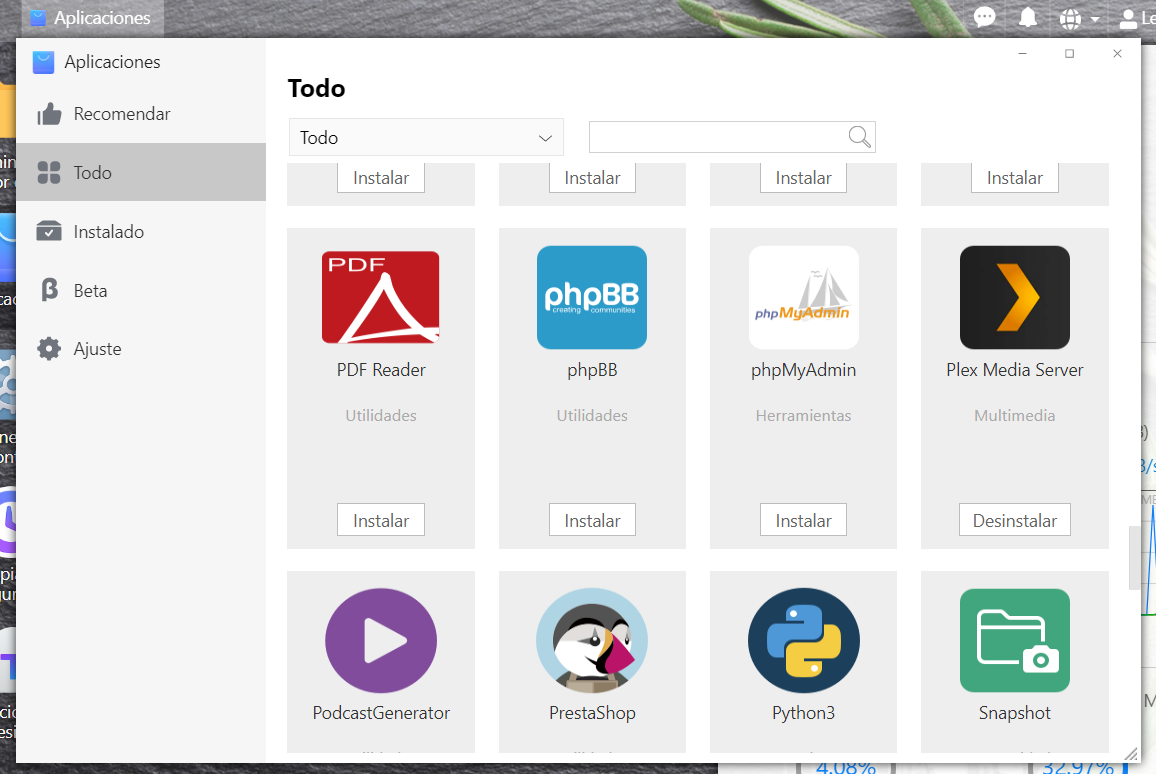
Task: Click the Python3 name label
Action: pyautogui.click(x=804, y=712)
